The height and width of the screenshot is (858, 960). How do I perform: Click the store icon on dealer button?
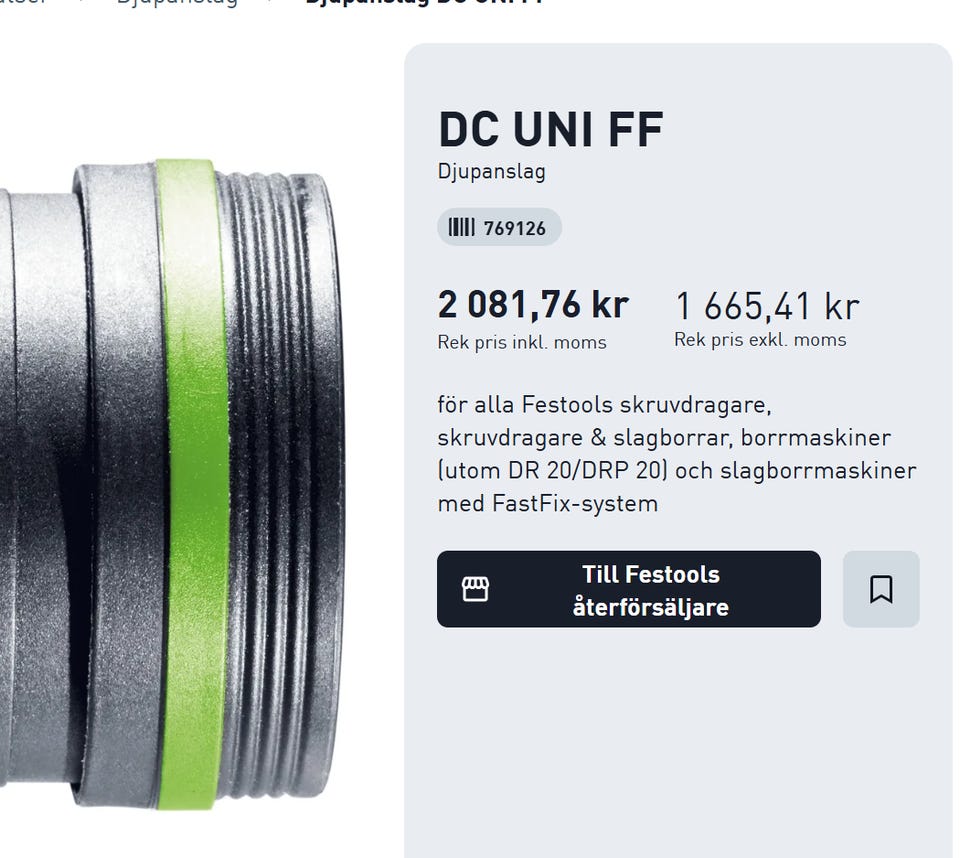tap(475, 589)
